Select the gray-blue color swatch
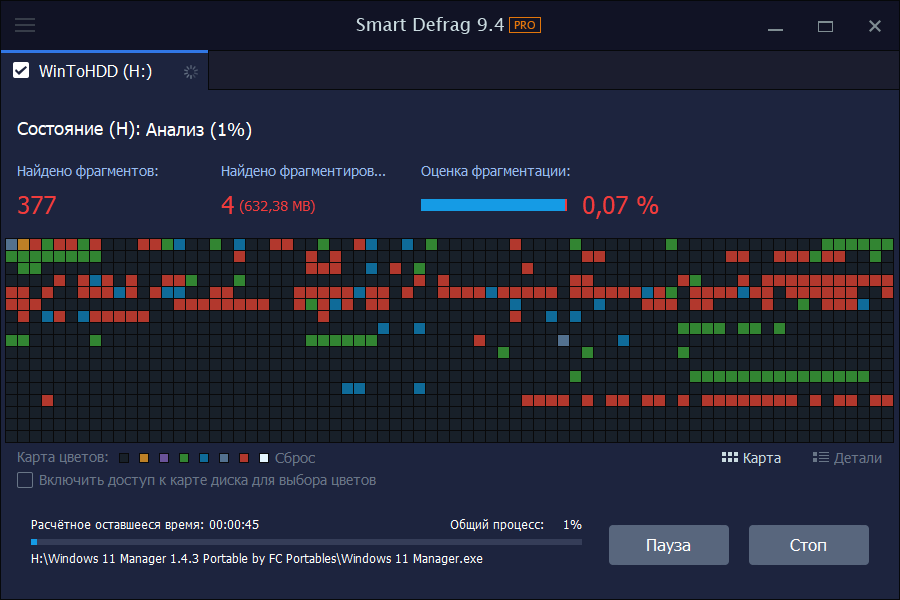The height and width of the screenshot is (600, 900). tap(224, 458)
